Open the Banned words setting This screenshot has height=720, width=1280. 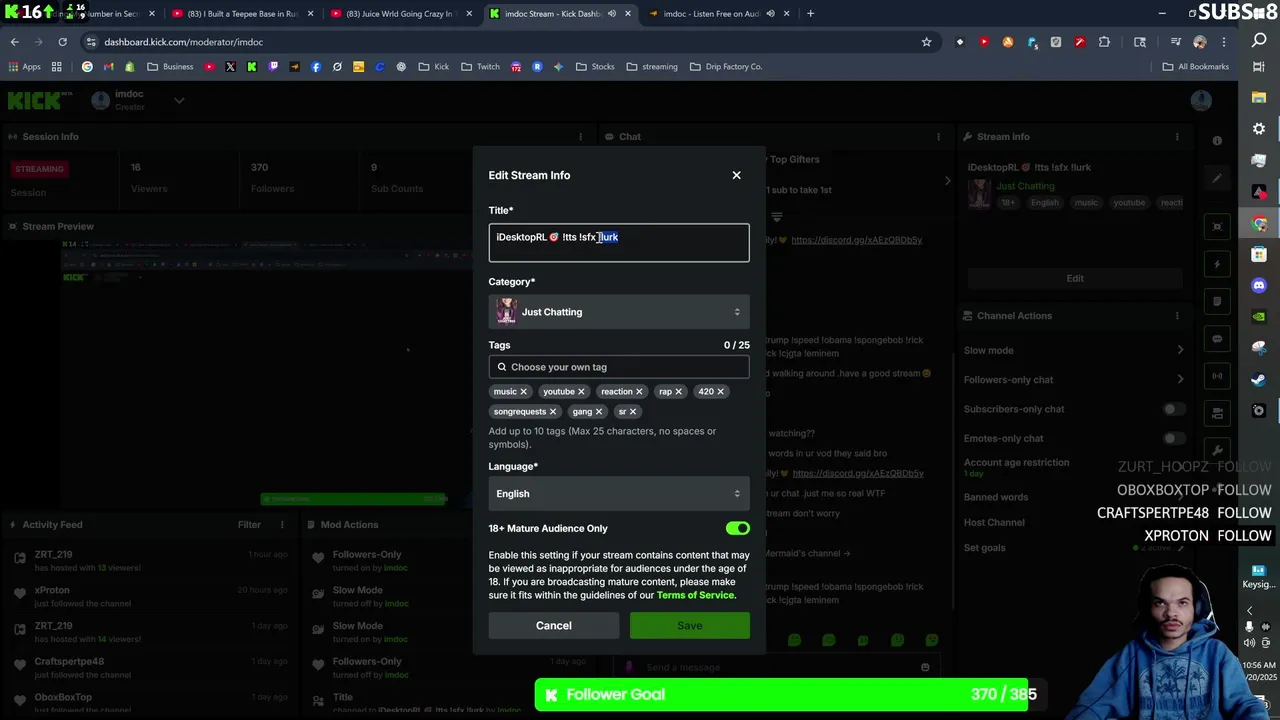click(996, 497)
